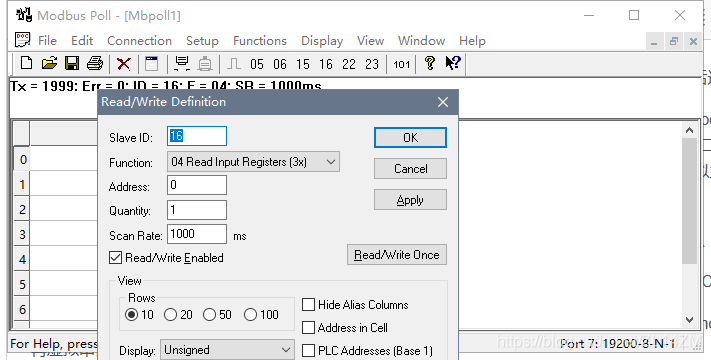
Task: Click the Open file folder icon
Action: click(x=49, y=63)
